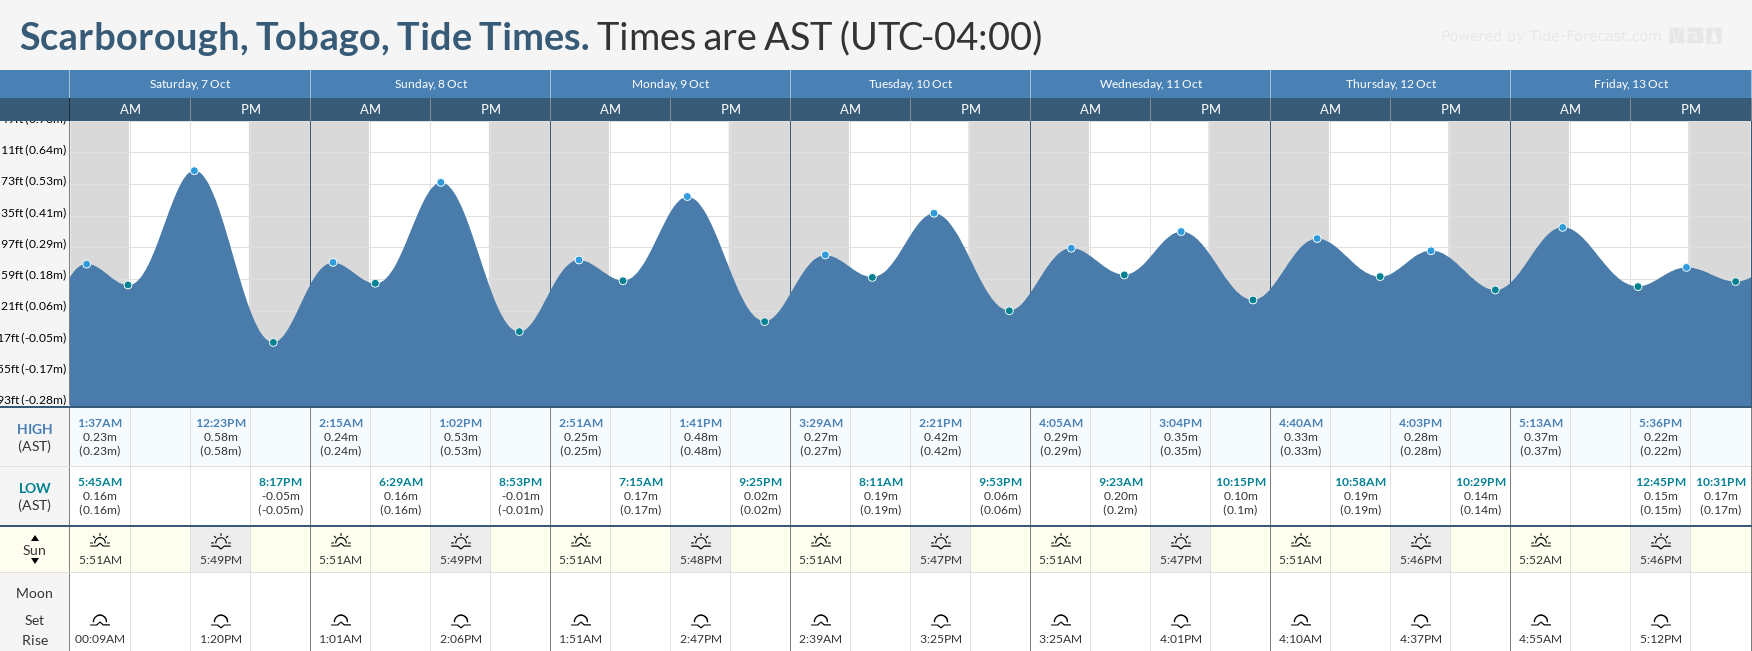Click the Saturday -0.05m low tide point marker

pos(273,343)
